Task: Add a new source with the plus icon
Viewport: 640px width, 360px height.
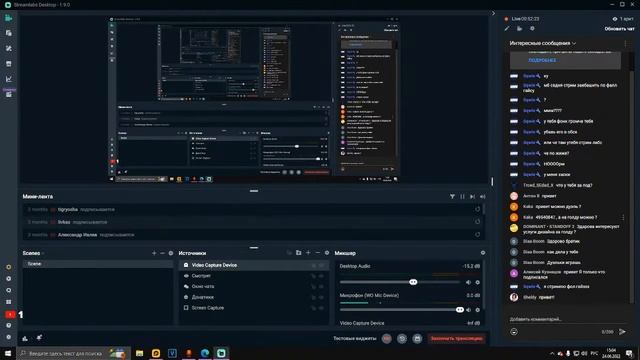Action: coord(308,253)
